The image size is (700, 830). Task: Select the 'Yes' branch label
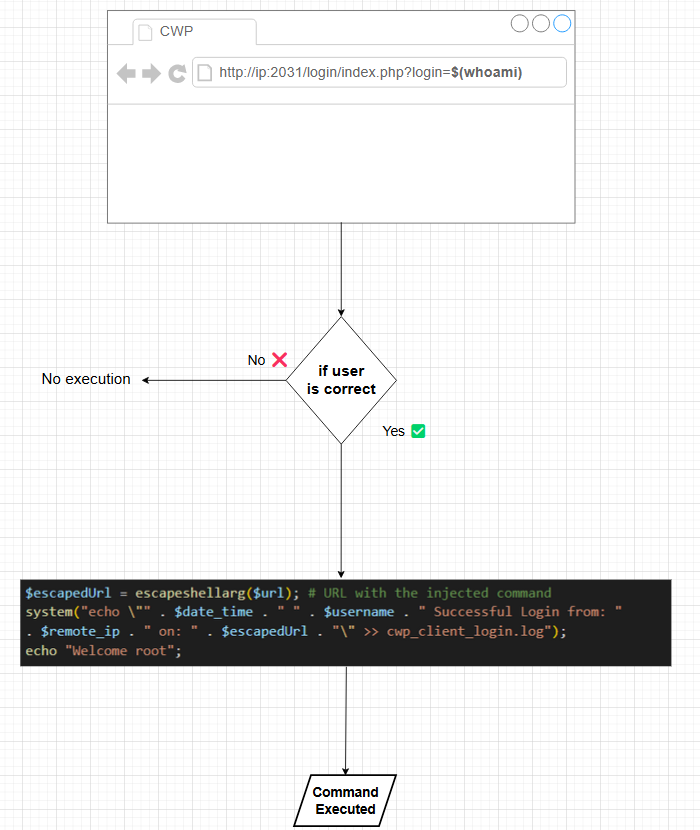pos(393,431)
